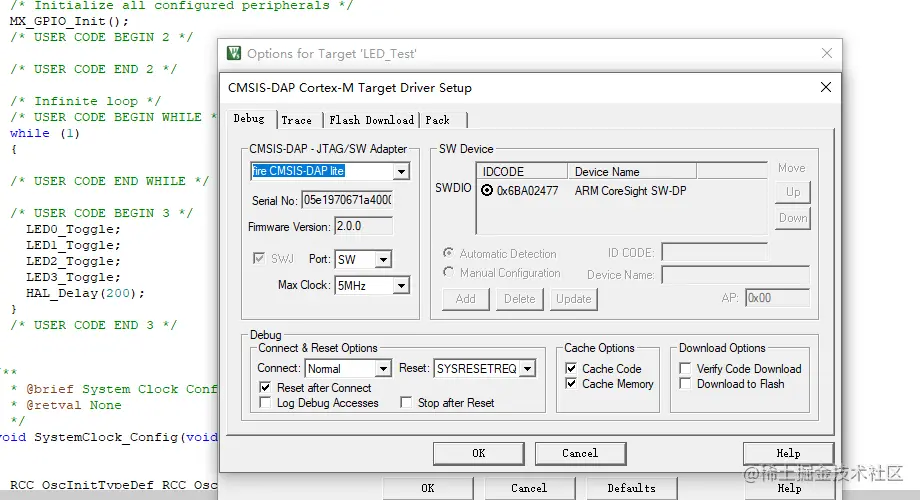The image size is (920, 500).
Task: Uncheck Reset after Connect
Action: coord(265,387)
